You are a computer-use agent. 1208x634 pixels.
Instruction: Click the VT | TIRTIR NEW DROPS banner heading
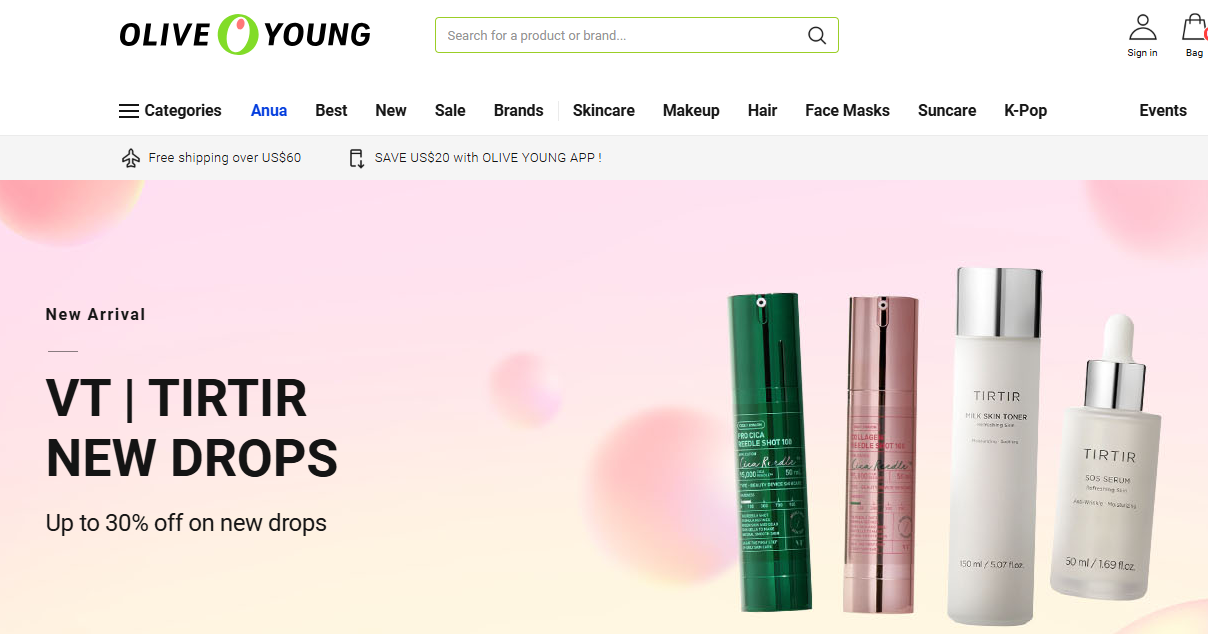(x=192, y=428)
